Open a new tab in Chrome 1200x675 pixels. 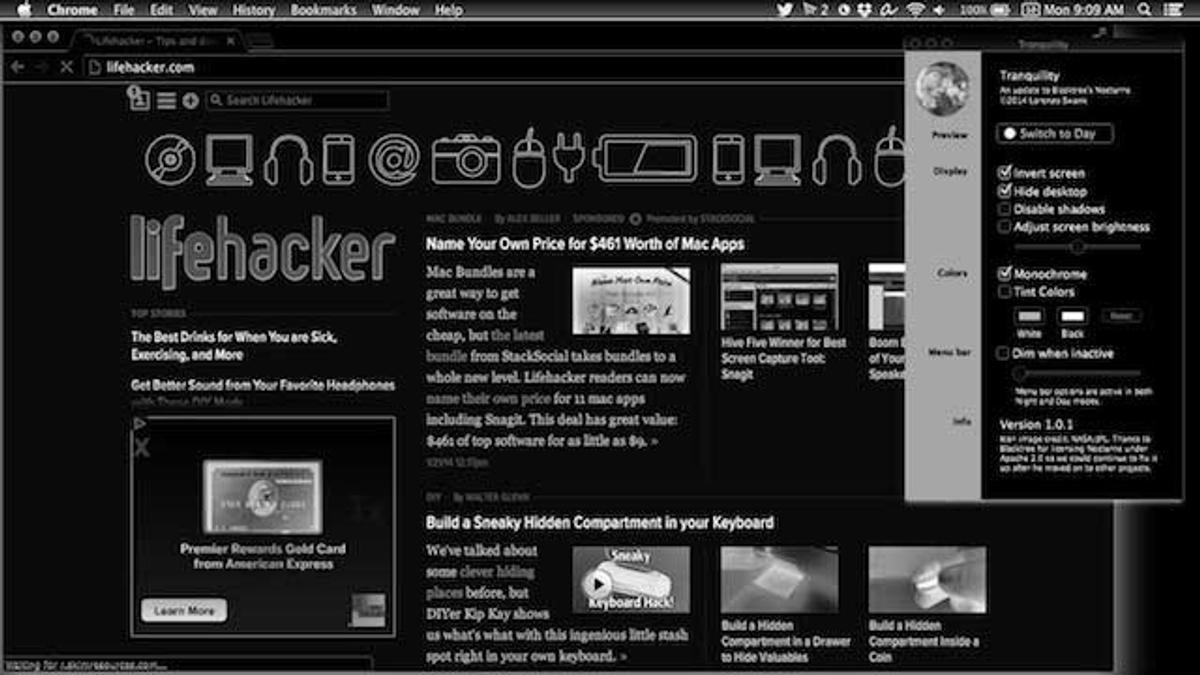[x=259, y=41]
